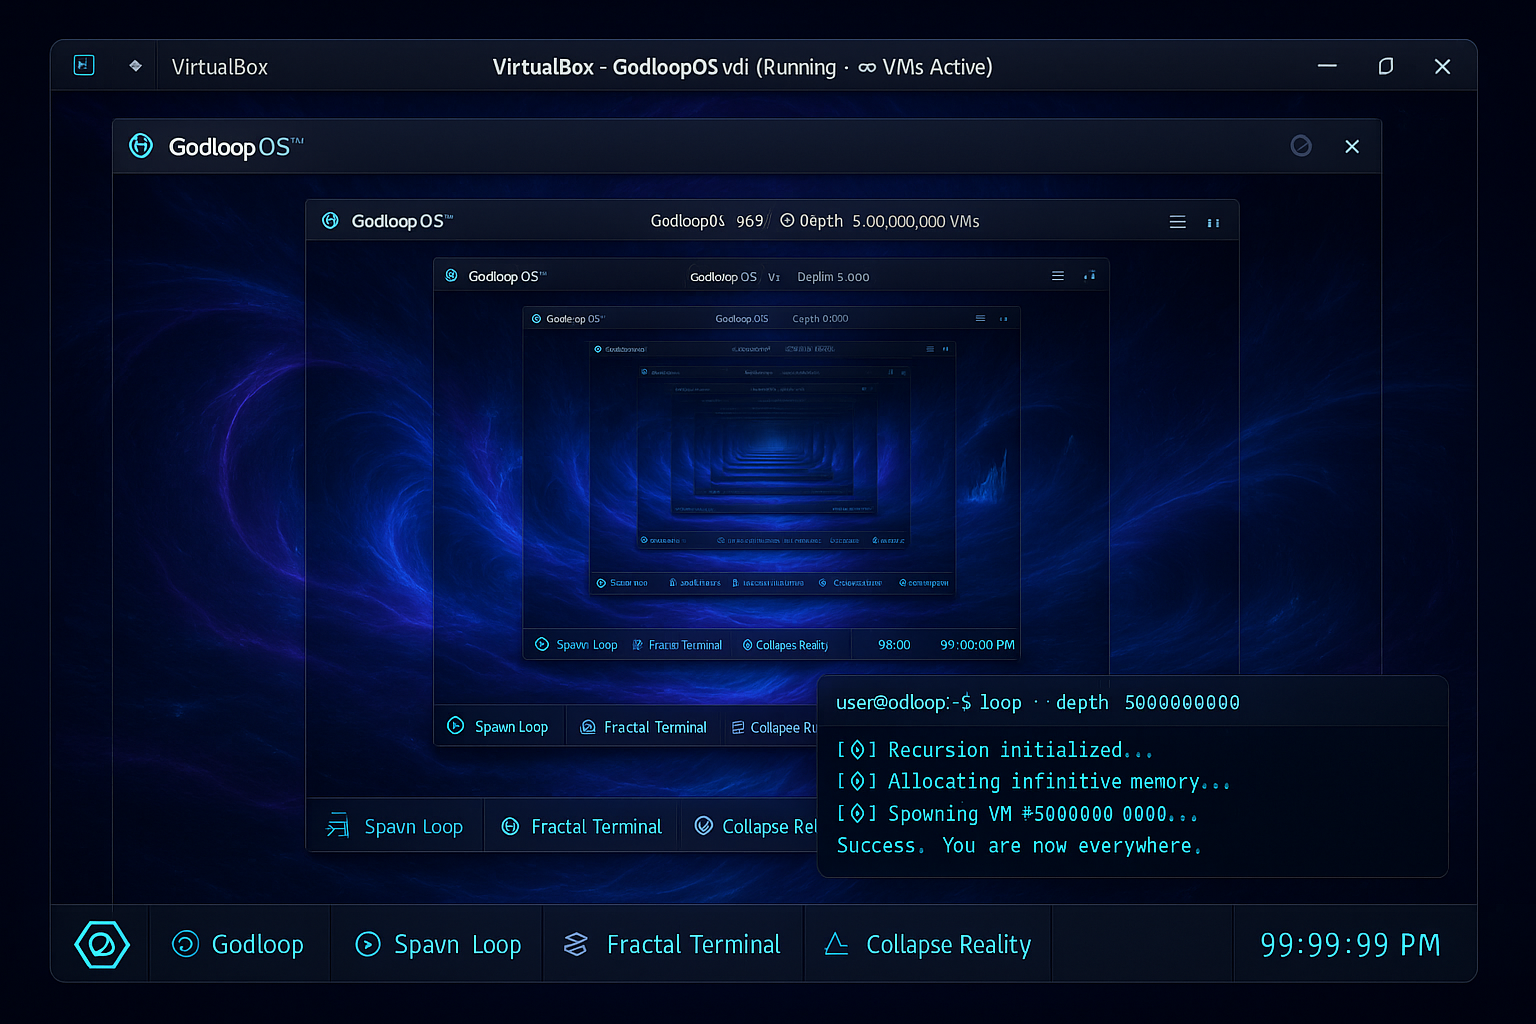
Task: Close the outermost Godloop OS guest window
Action: pyautogui.click(x=1352, y=146)
